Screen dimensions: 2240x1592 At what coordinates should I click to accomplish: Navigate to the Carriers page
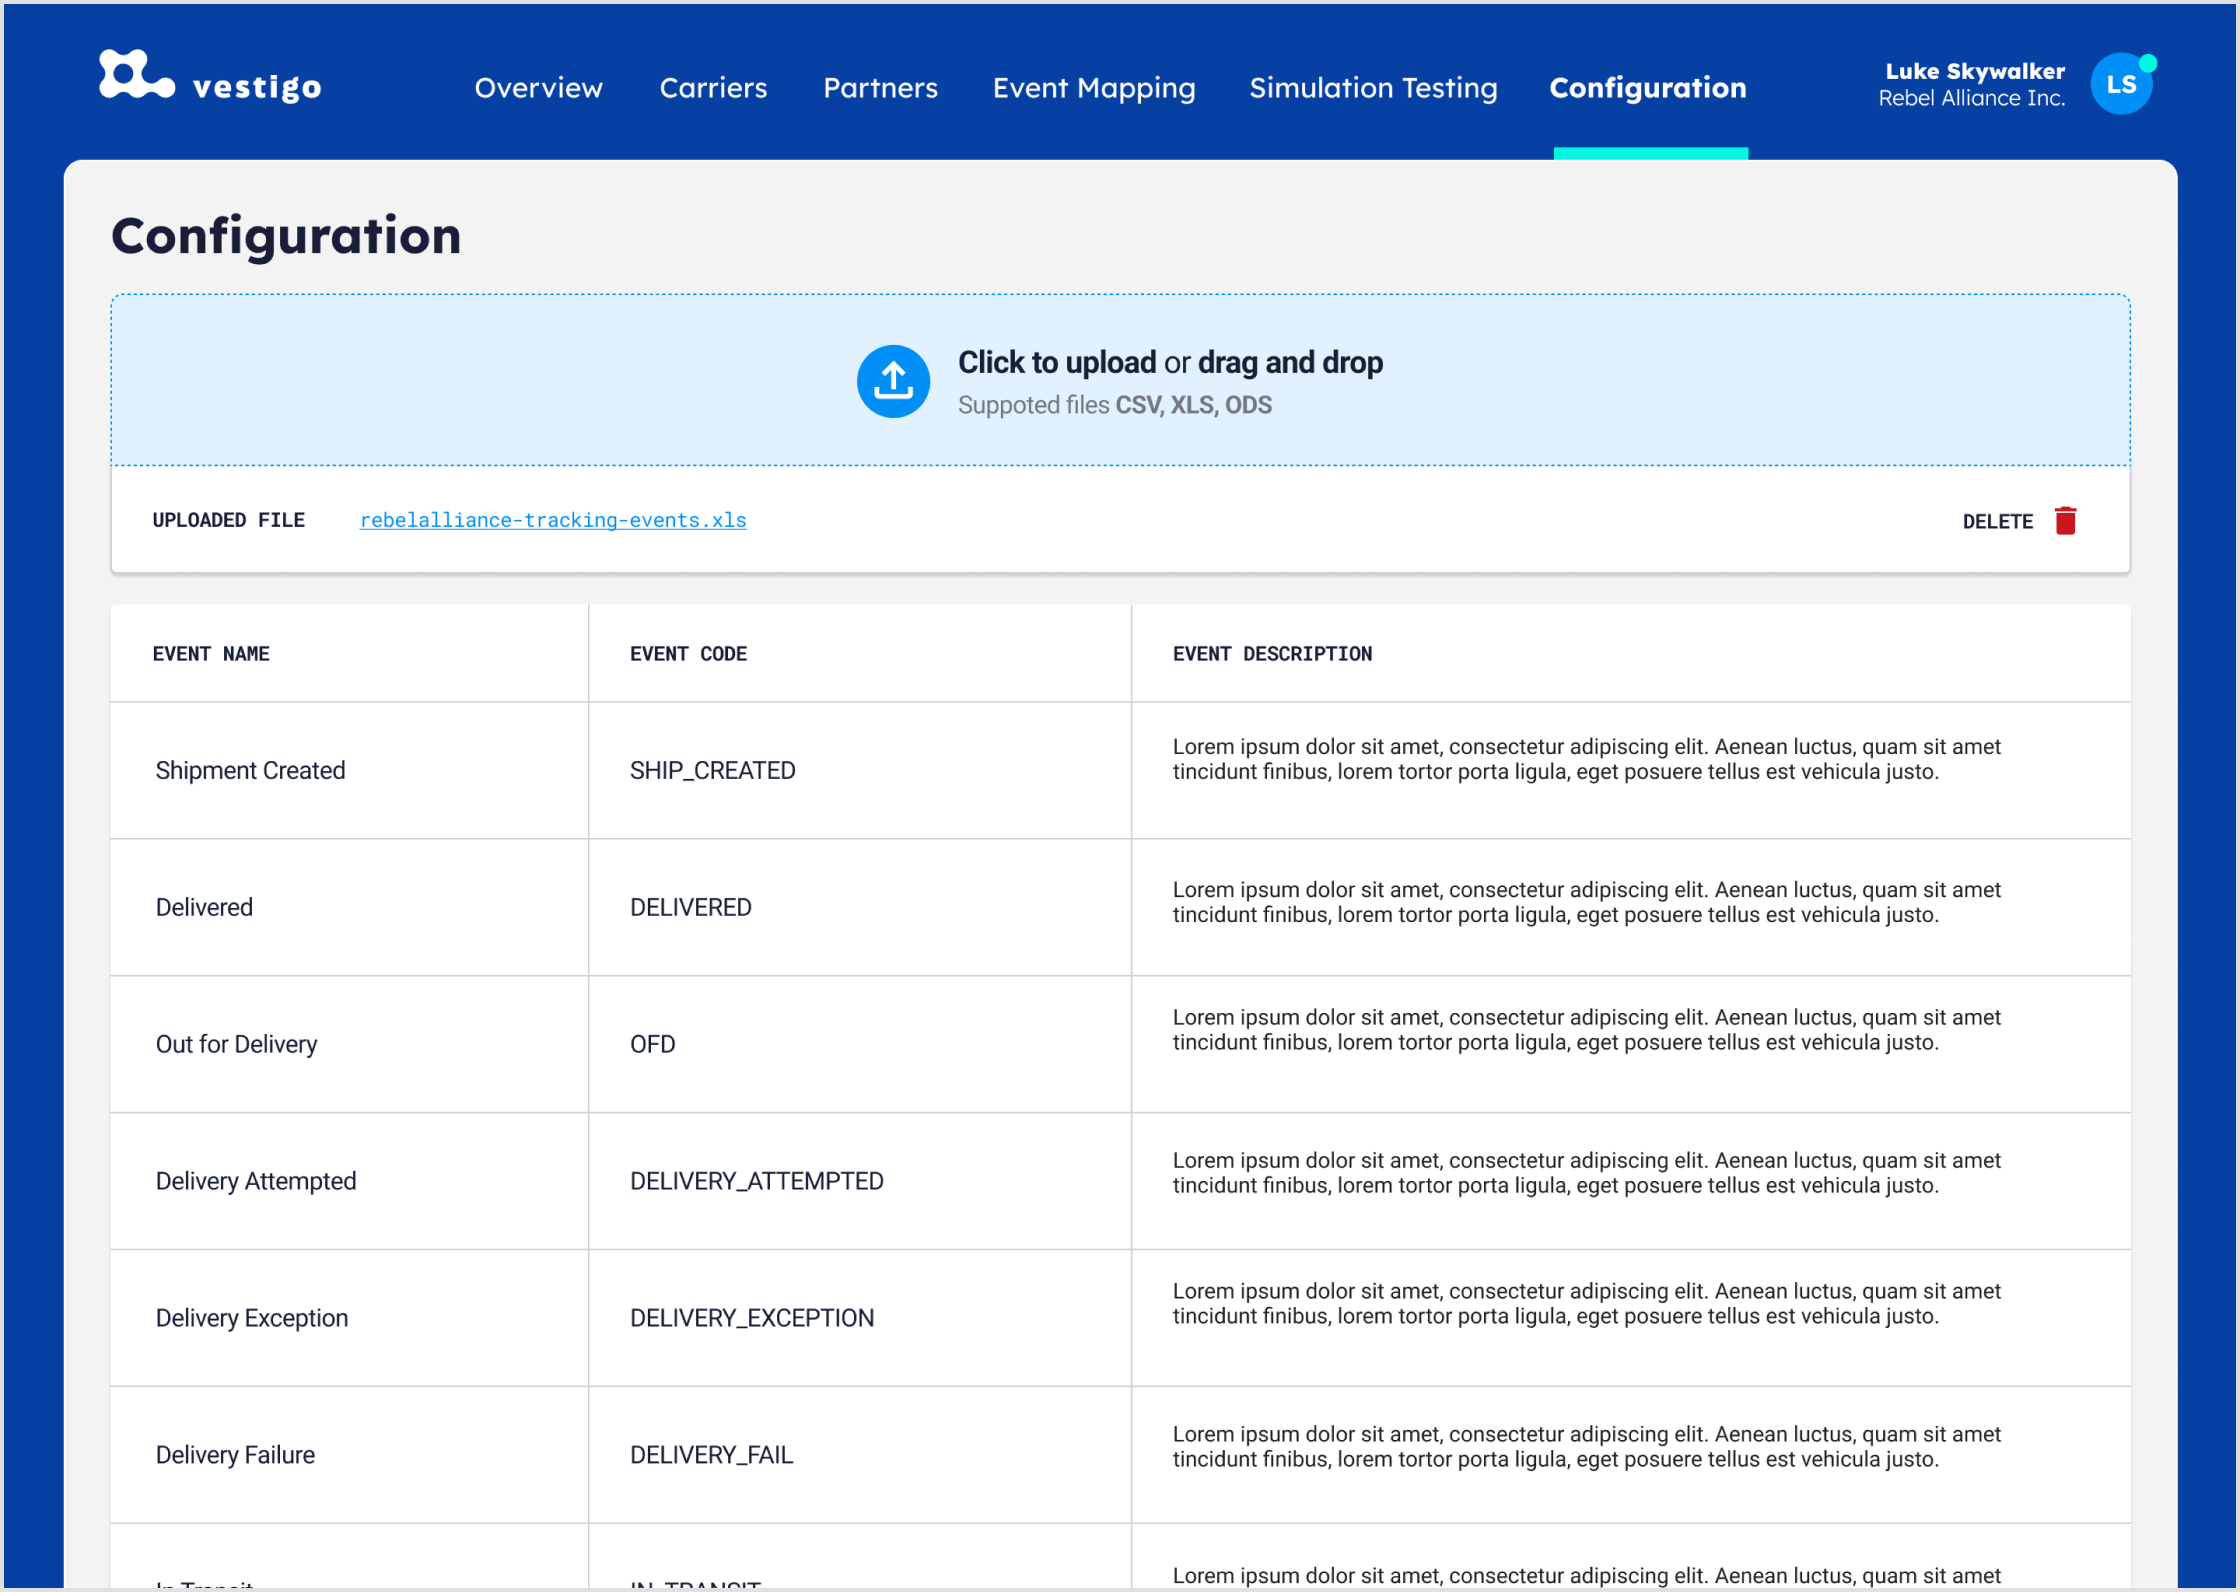(713, 88)
